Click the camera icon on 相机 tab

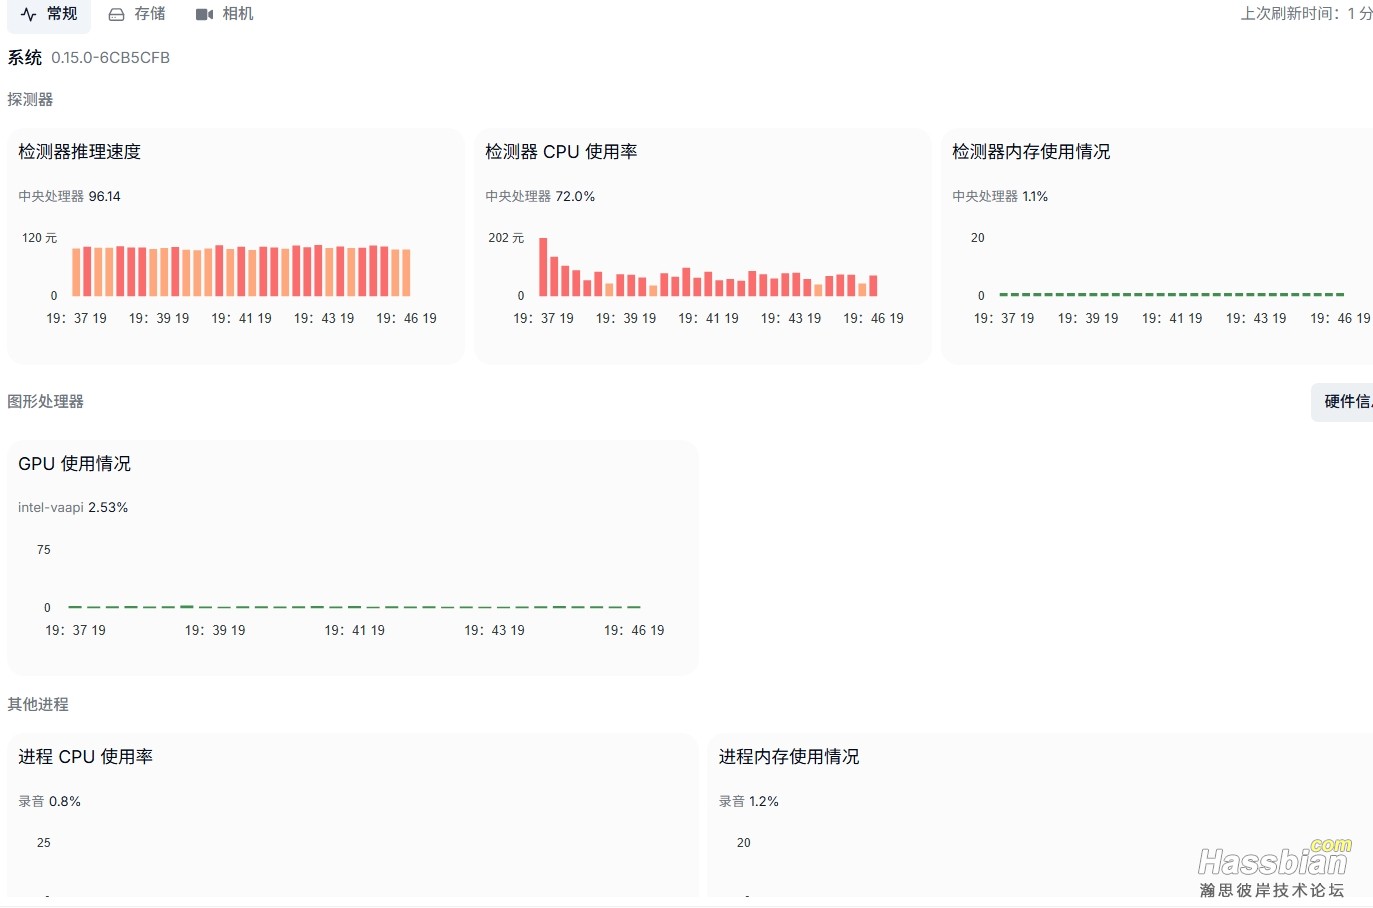(204, 14)
